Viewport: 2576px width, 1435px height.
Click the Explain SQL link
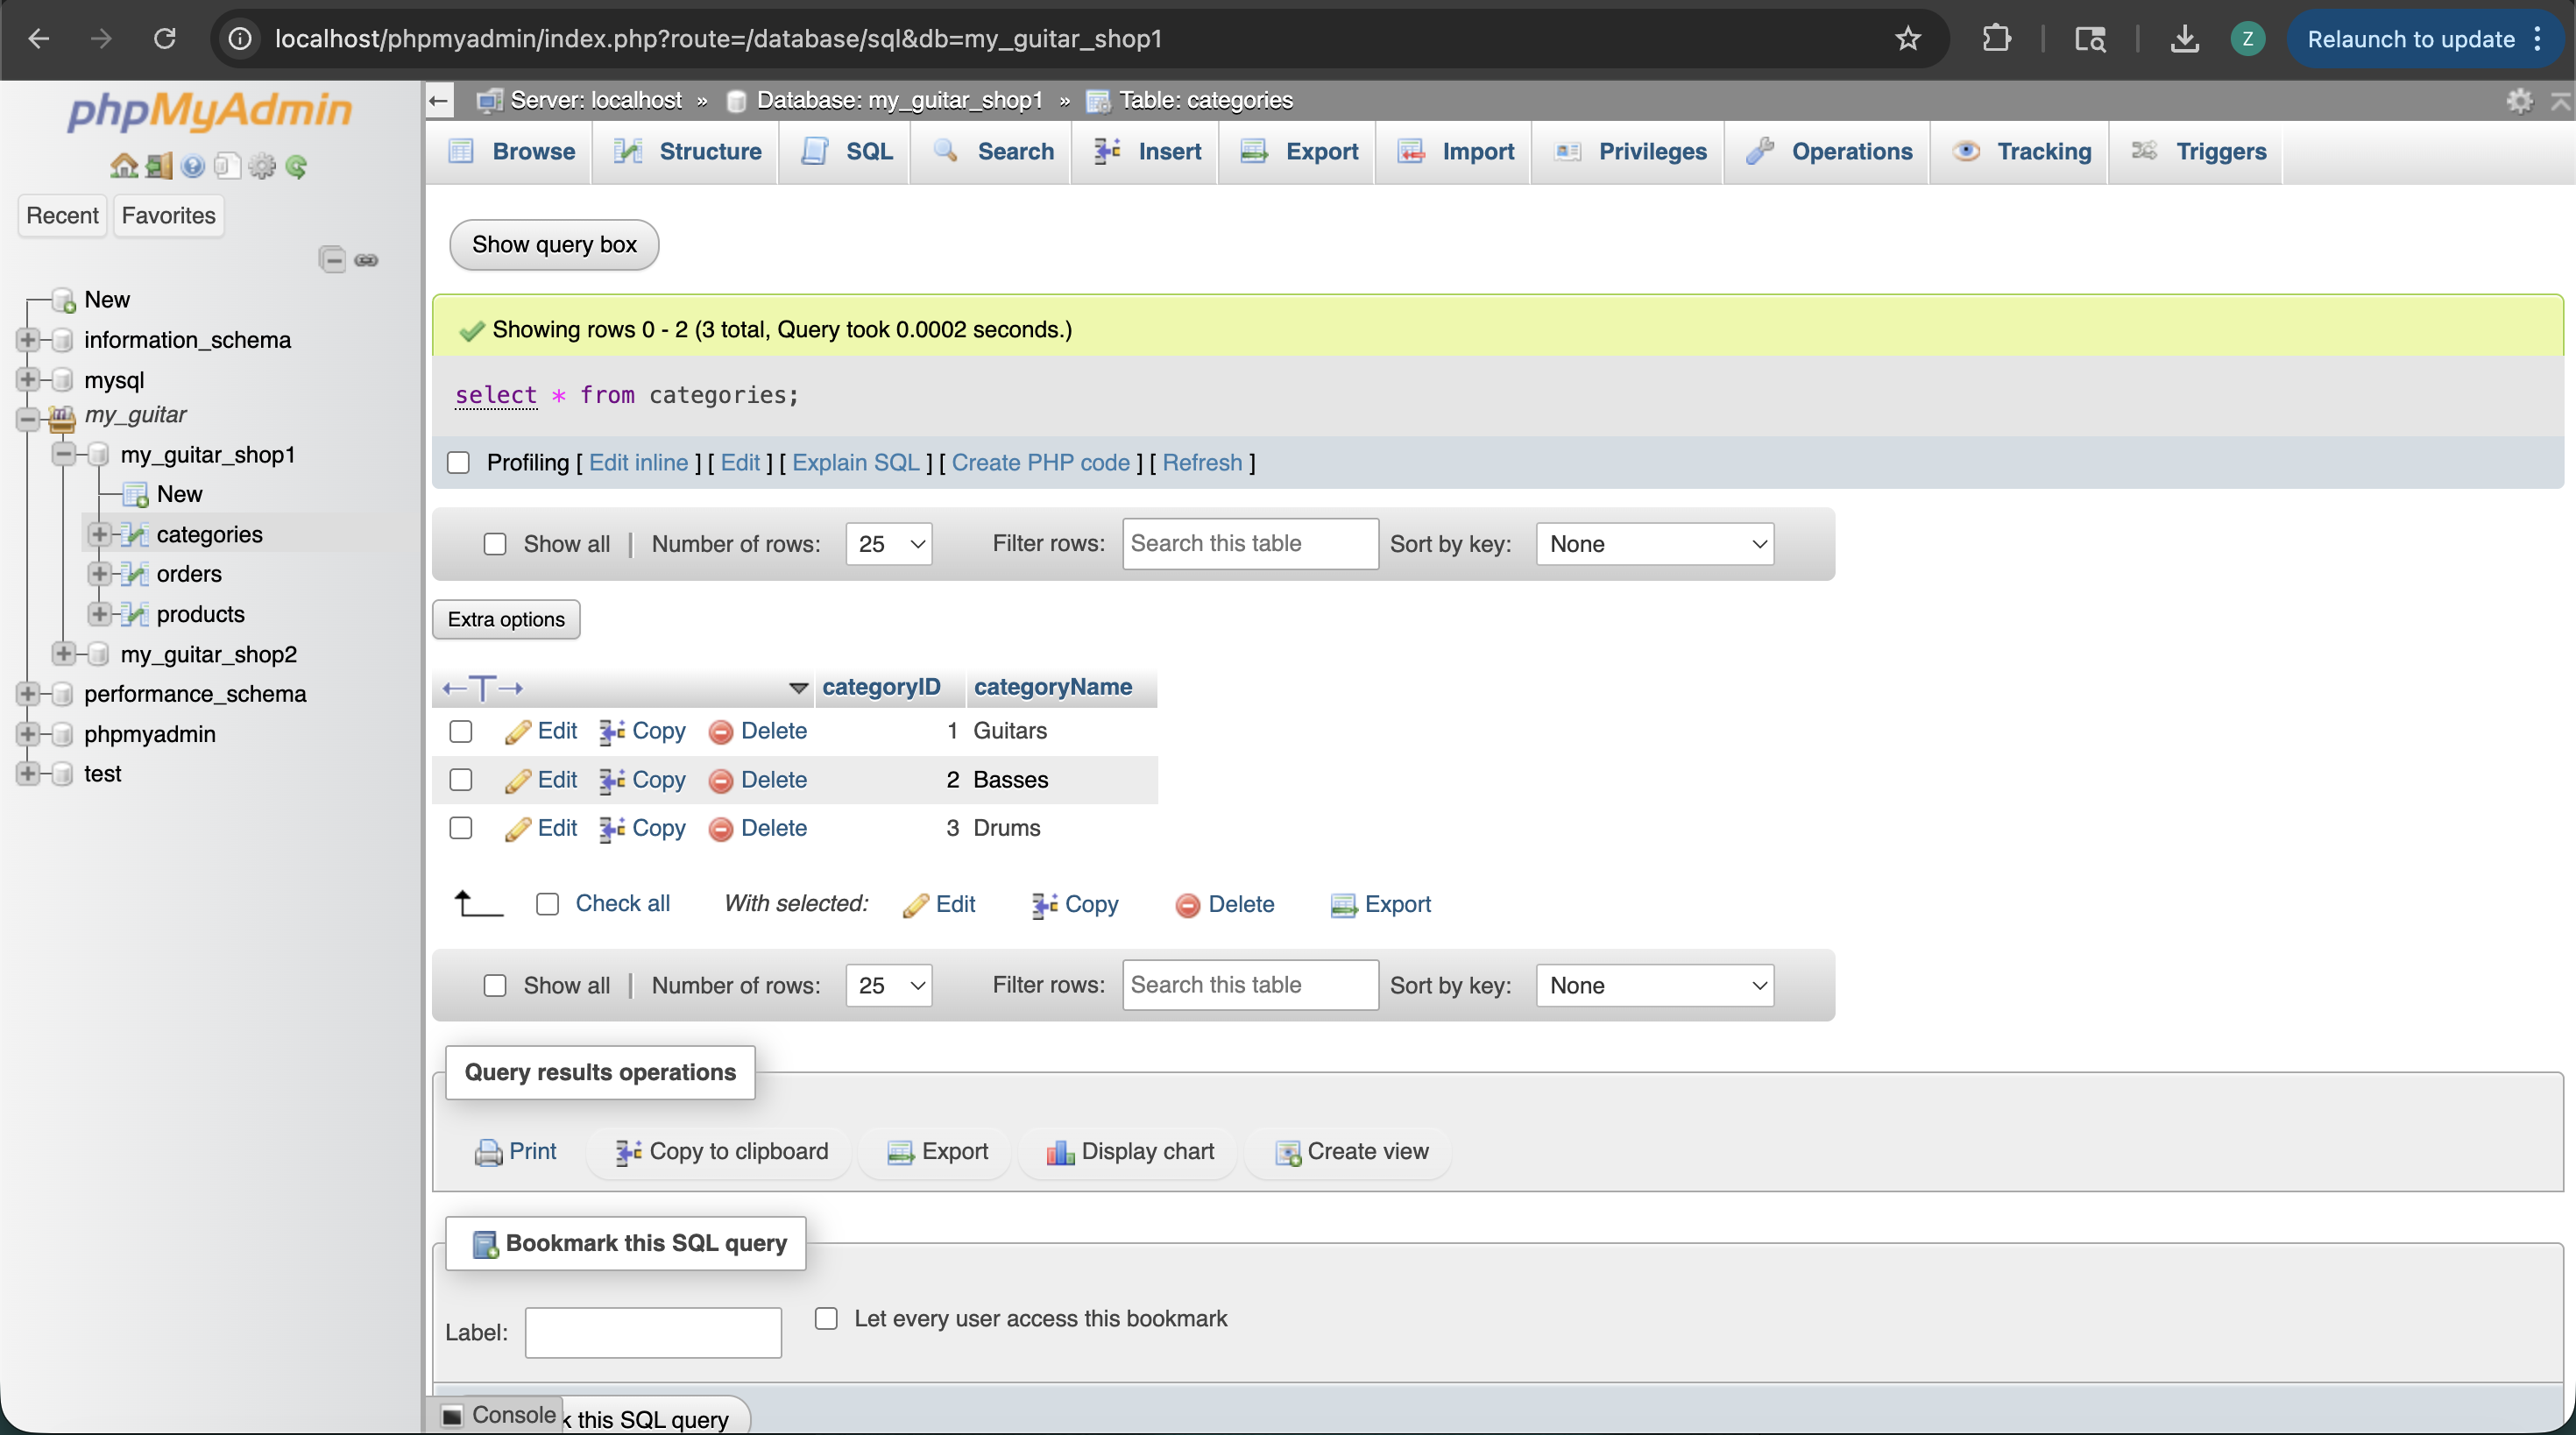pos(856,462)
